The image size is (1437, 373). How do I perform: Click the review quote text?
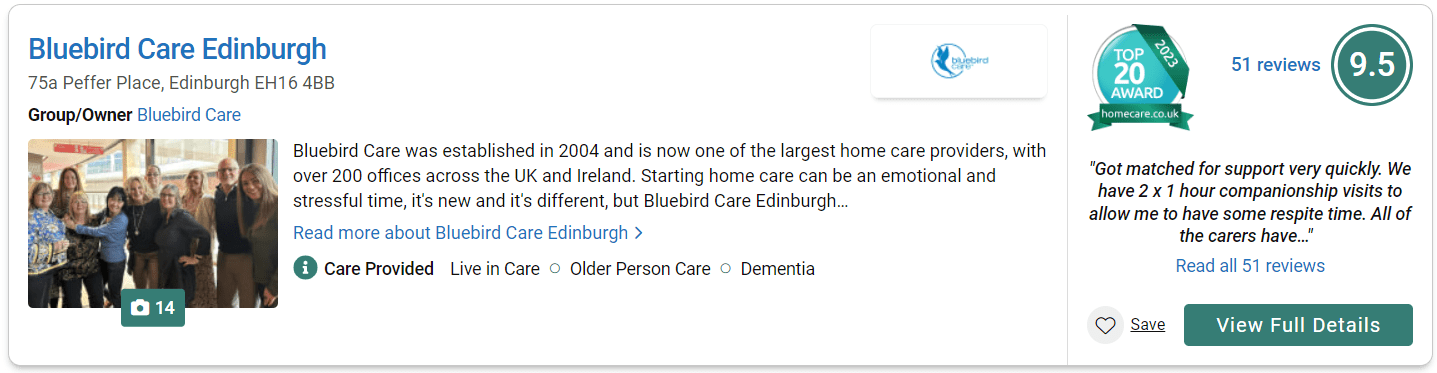click(x=1250, y=202)
